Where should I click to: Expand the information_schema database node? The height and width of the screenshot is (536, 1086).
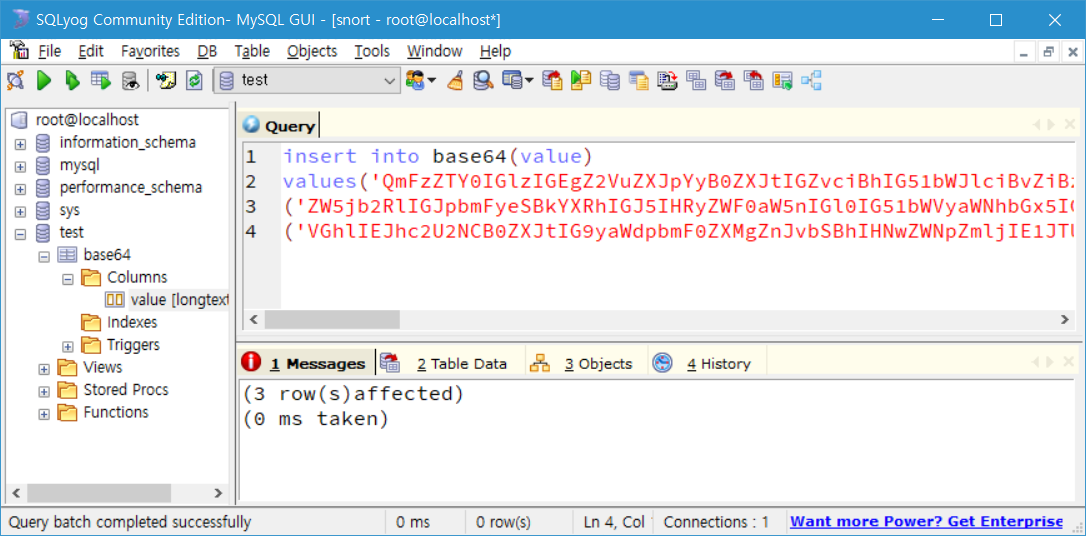click(20, 144)
